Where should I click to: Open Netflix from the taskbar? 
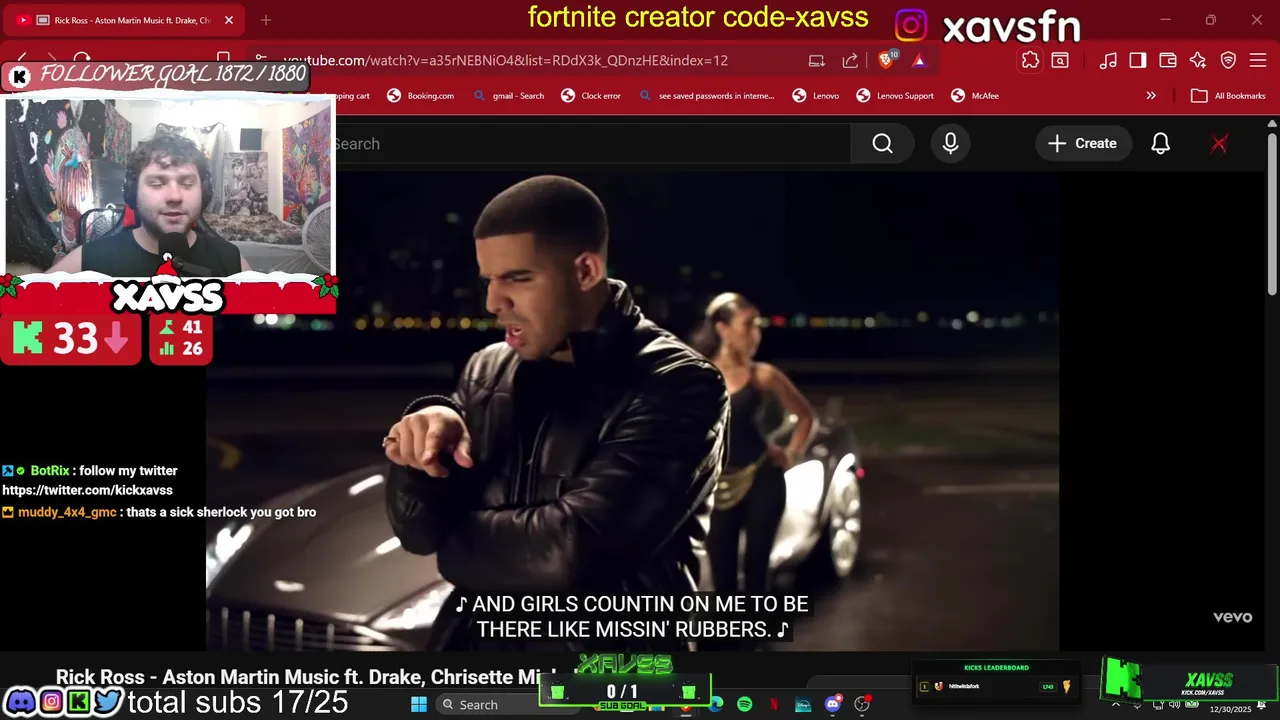point(774,704)
